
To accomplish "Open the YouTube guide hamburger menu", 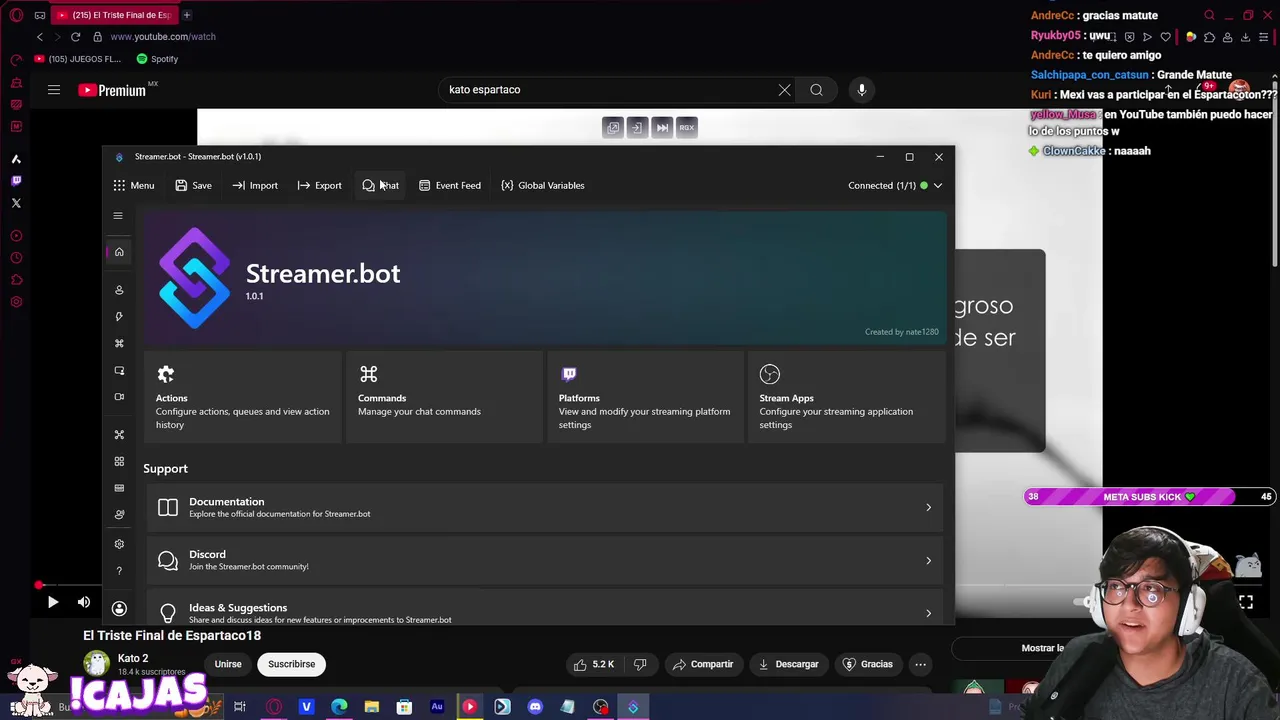I will click(x=54, y=90).
